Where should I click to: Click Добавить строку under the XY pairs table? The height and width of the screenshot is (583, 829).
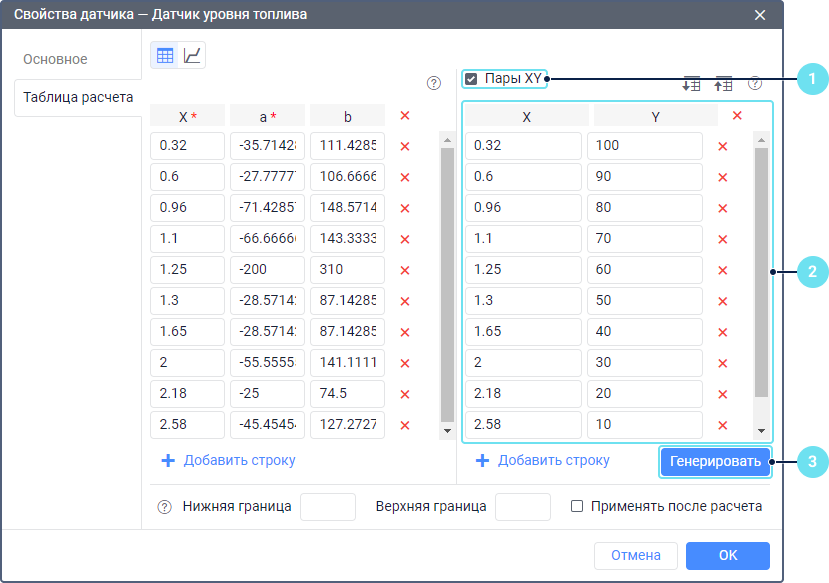click(542, 461)
